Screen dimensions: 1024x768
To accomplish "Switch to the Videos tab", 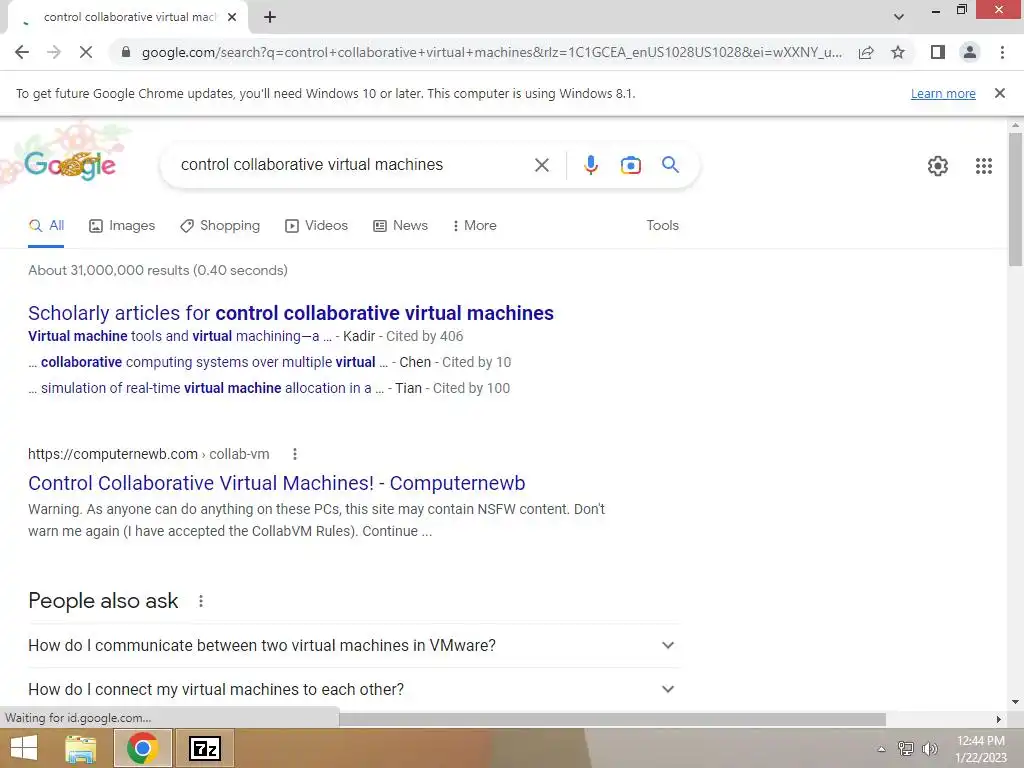I will [317, 225].
